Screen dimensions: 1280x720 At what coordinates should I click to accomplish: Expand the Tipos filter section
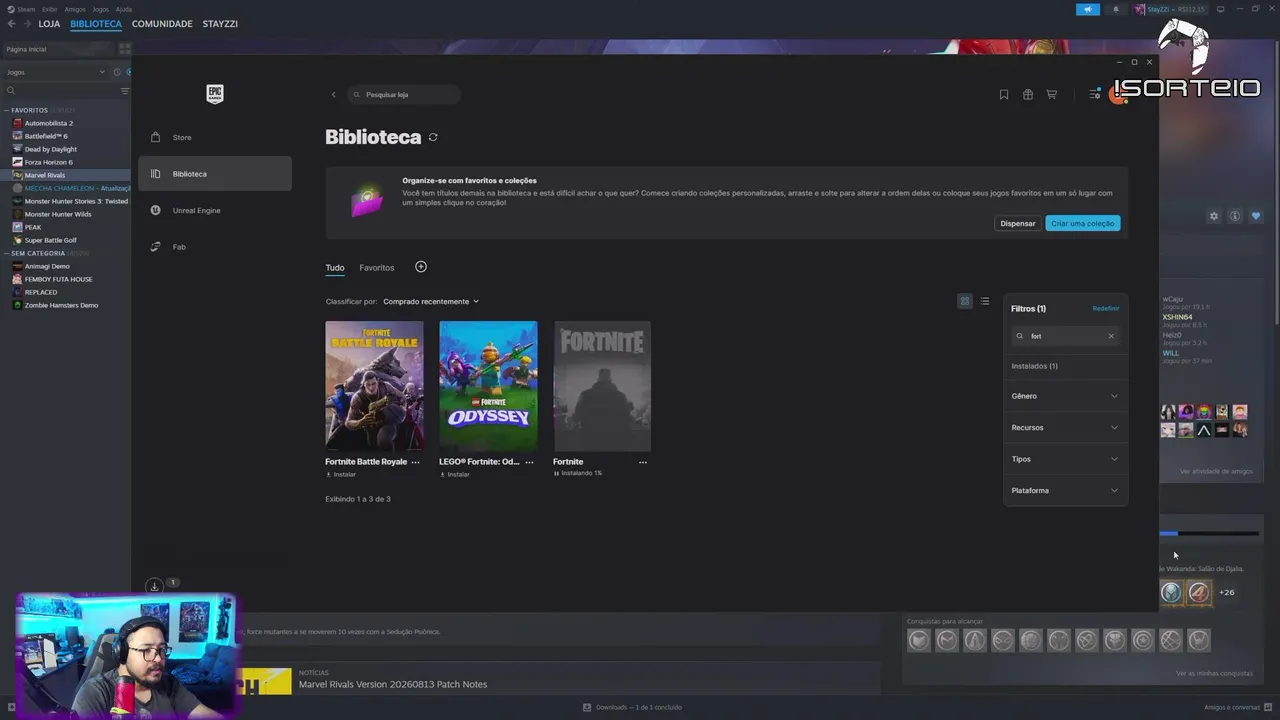click(x=1065, y=459)
